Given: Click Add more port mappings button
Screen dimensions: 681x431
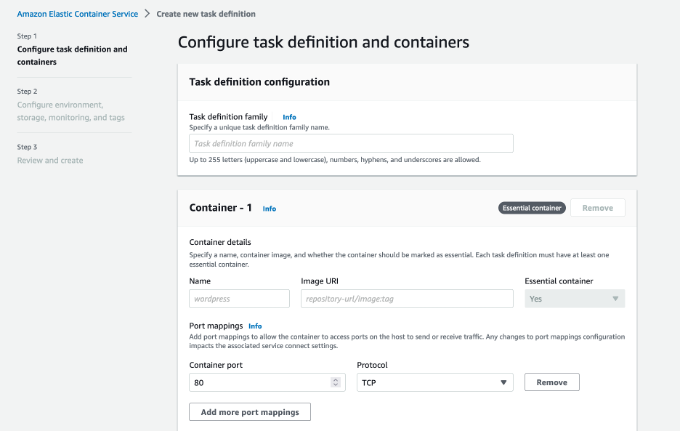Looking at the screenshot, I should (x=250, y=412).
